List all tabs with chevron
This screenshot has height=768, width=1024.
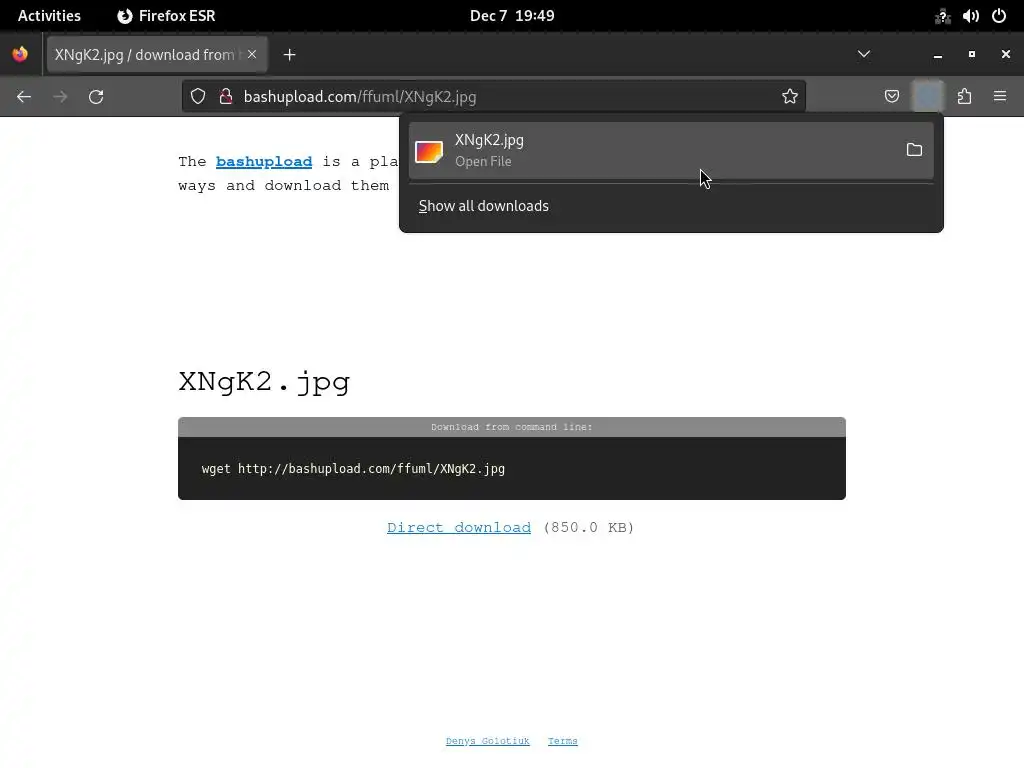pyautogui.click(x=863, y=54)
